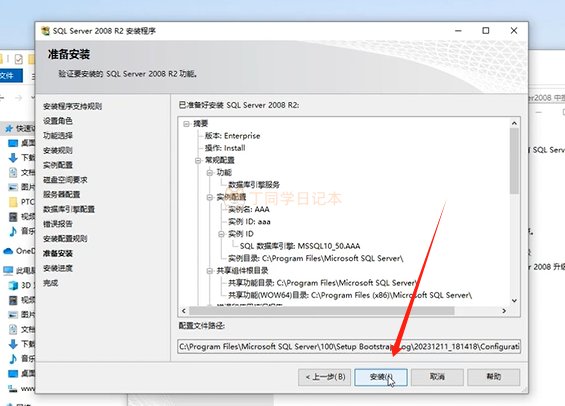Click summary vertical scrollbar down arrow
The width and height of the screenshot is (565, 406).
pos(514,300)
